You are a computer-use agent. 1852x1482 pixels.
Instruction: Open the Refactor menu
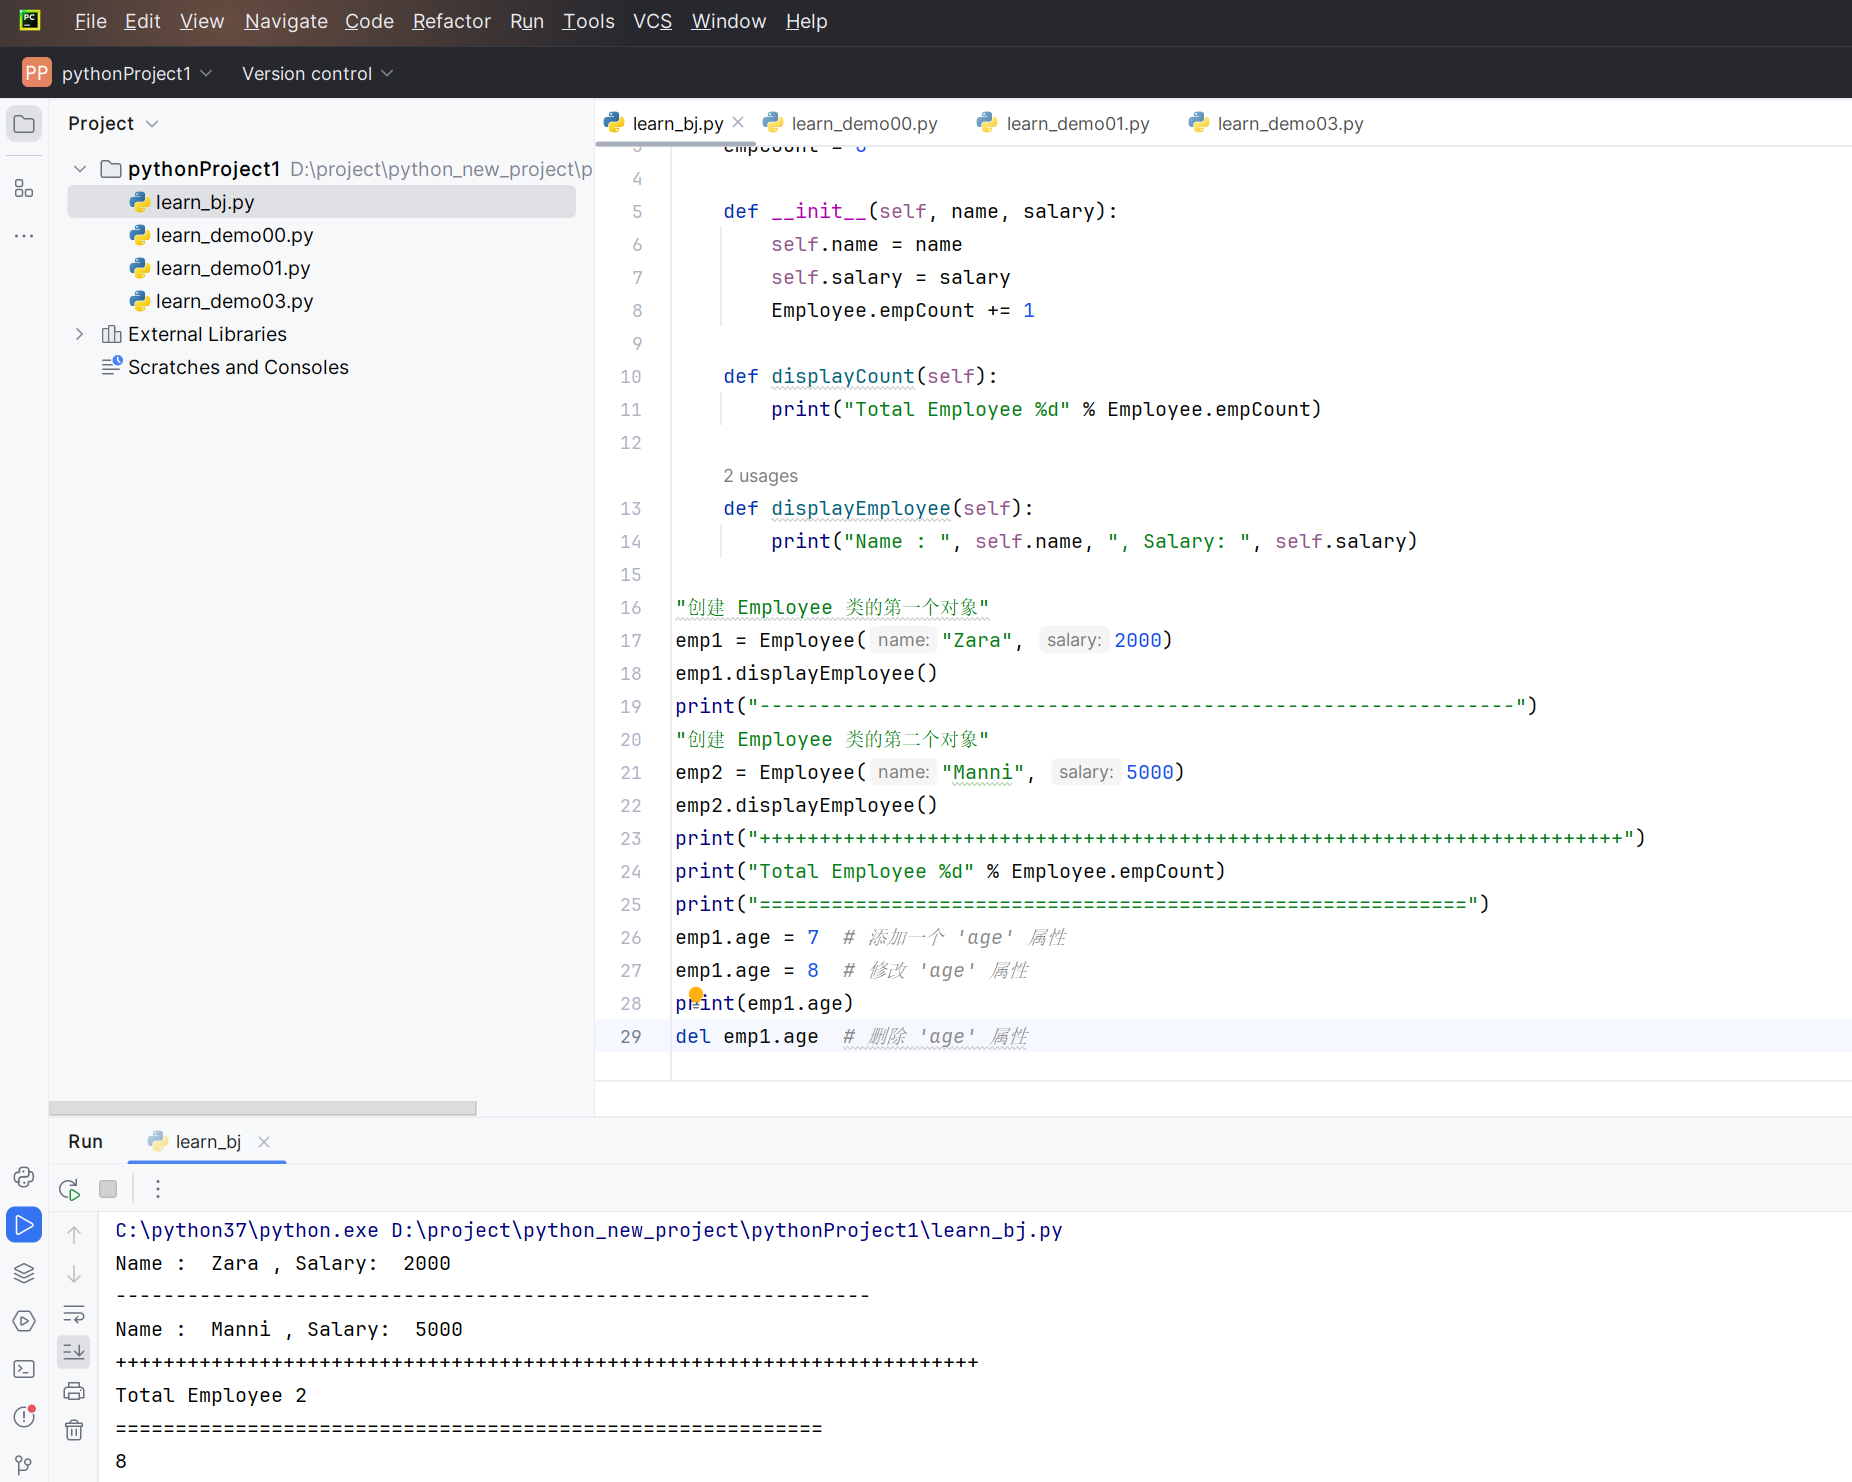click(x=451, y=21)
